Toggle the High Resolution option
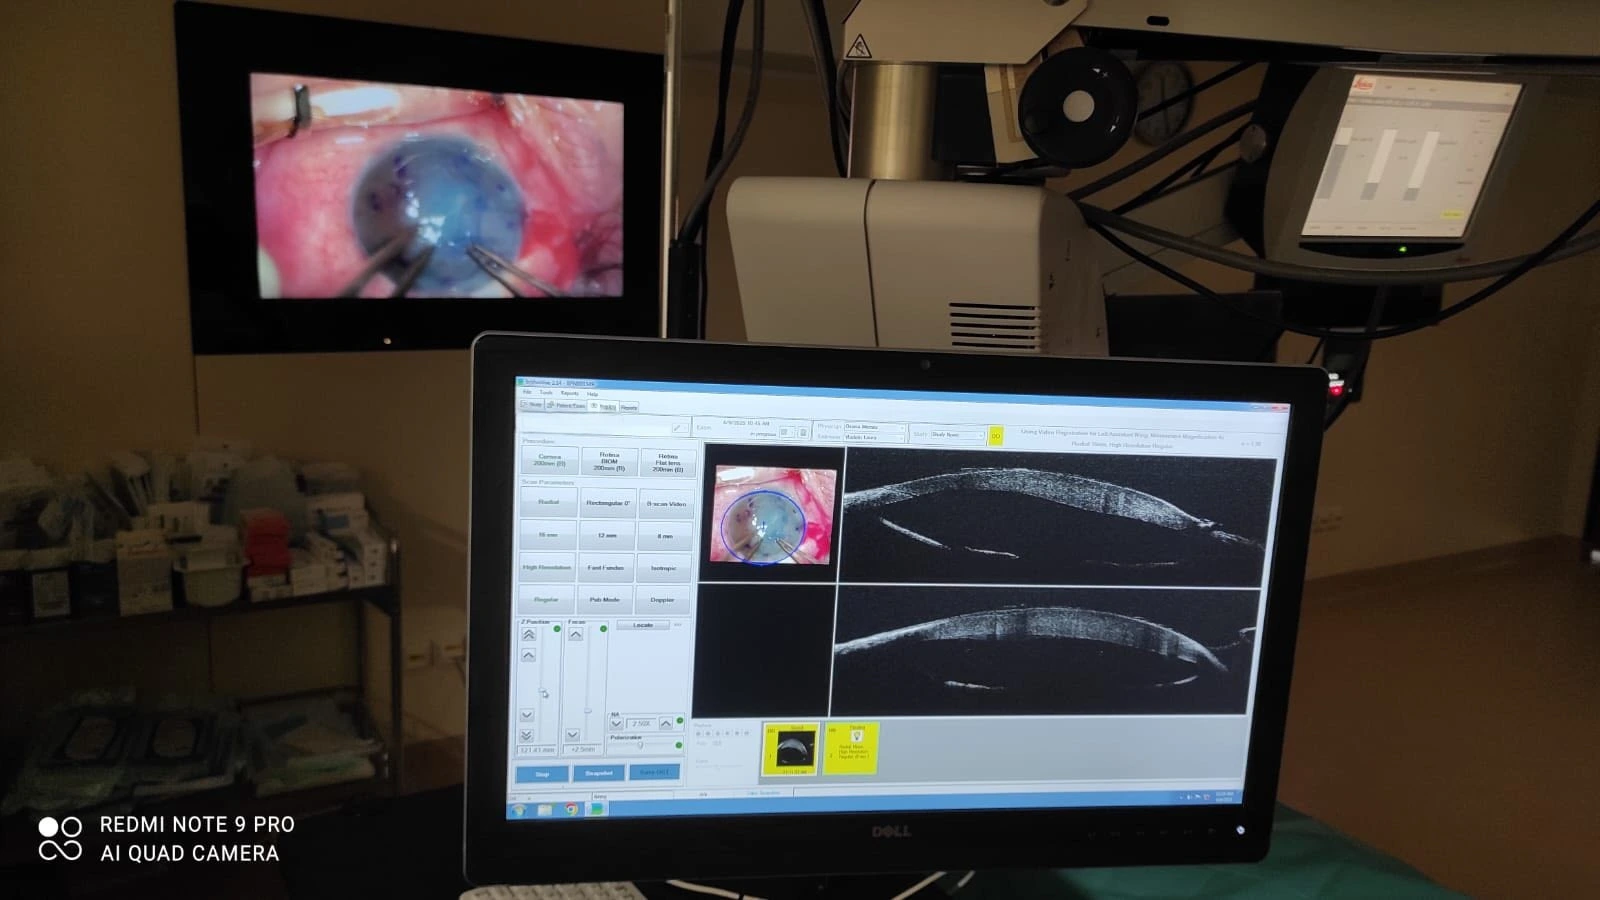This screenshot has height=900, width=1600. pyautogui.click(x=547, y=567)
